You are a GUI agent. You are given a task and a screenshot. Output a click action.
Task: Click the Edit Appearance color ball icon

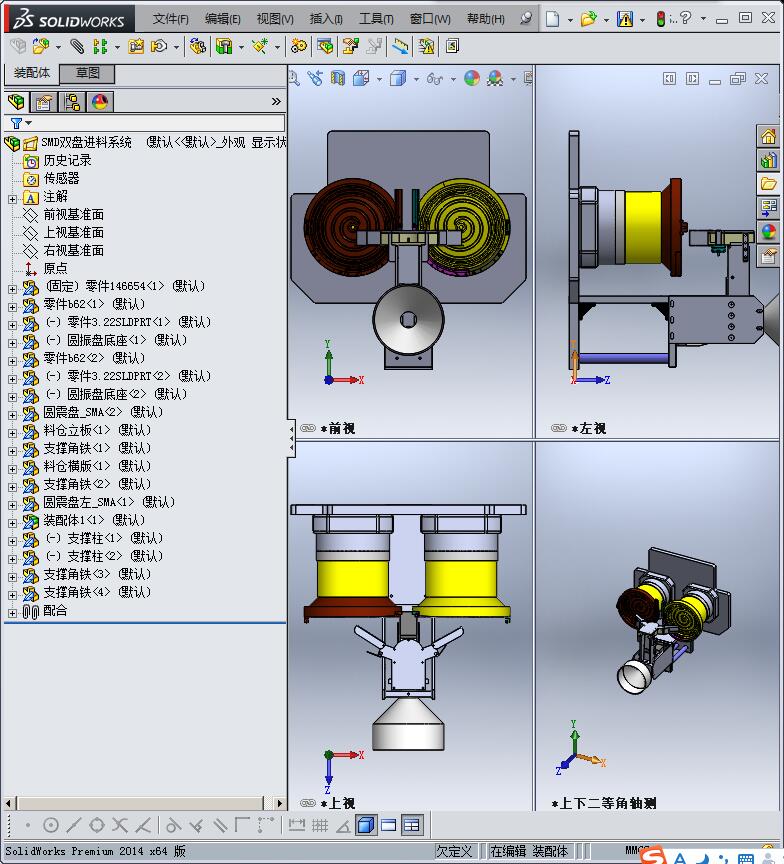pyautogui.click(x=472, y=78)
